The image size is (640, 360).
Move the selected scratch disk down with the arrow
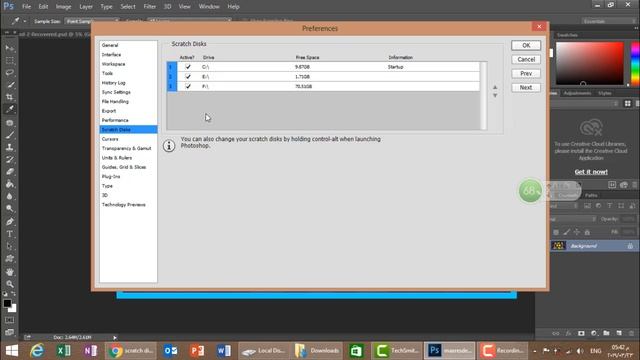(x=495, y=96)
